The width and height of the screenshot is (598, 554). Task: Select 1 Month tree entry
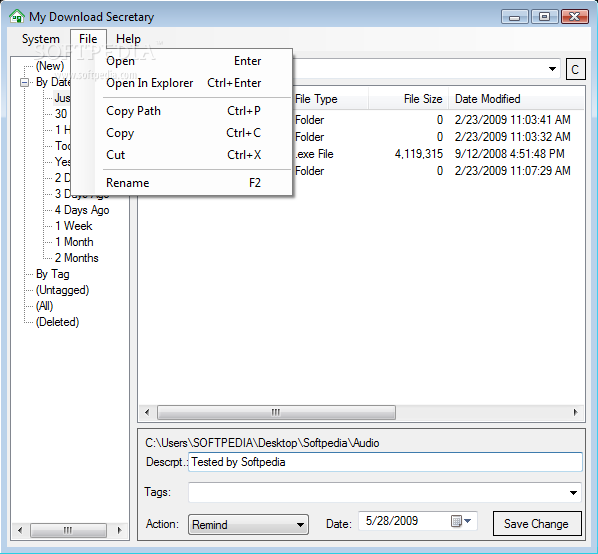[74, 242]
